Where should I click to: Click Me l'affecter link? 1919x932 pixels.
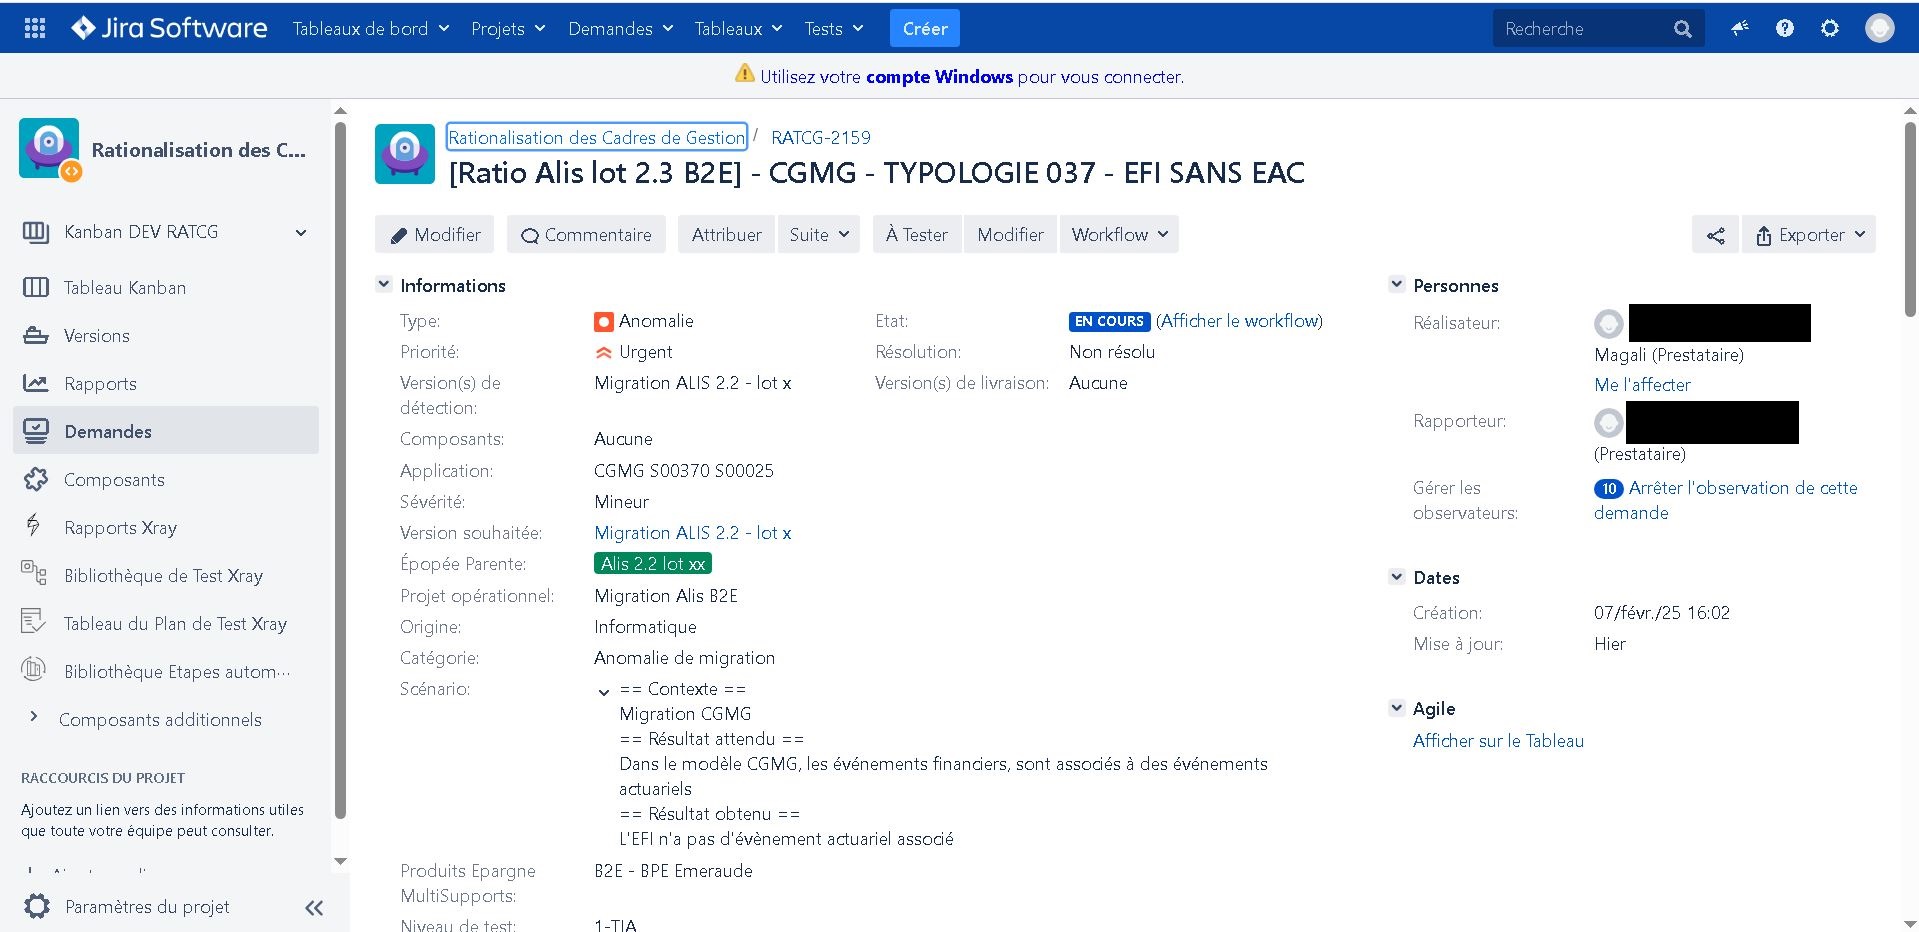point(1642,385)
